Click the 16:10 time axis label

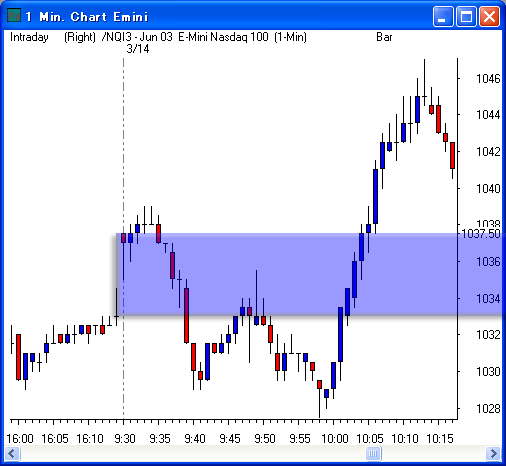(90, 439)
